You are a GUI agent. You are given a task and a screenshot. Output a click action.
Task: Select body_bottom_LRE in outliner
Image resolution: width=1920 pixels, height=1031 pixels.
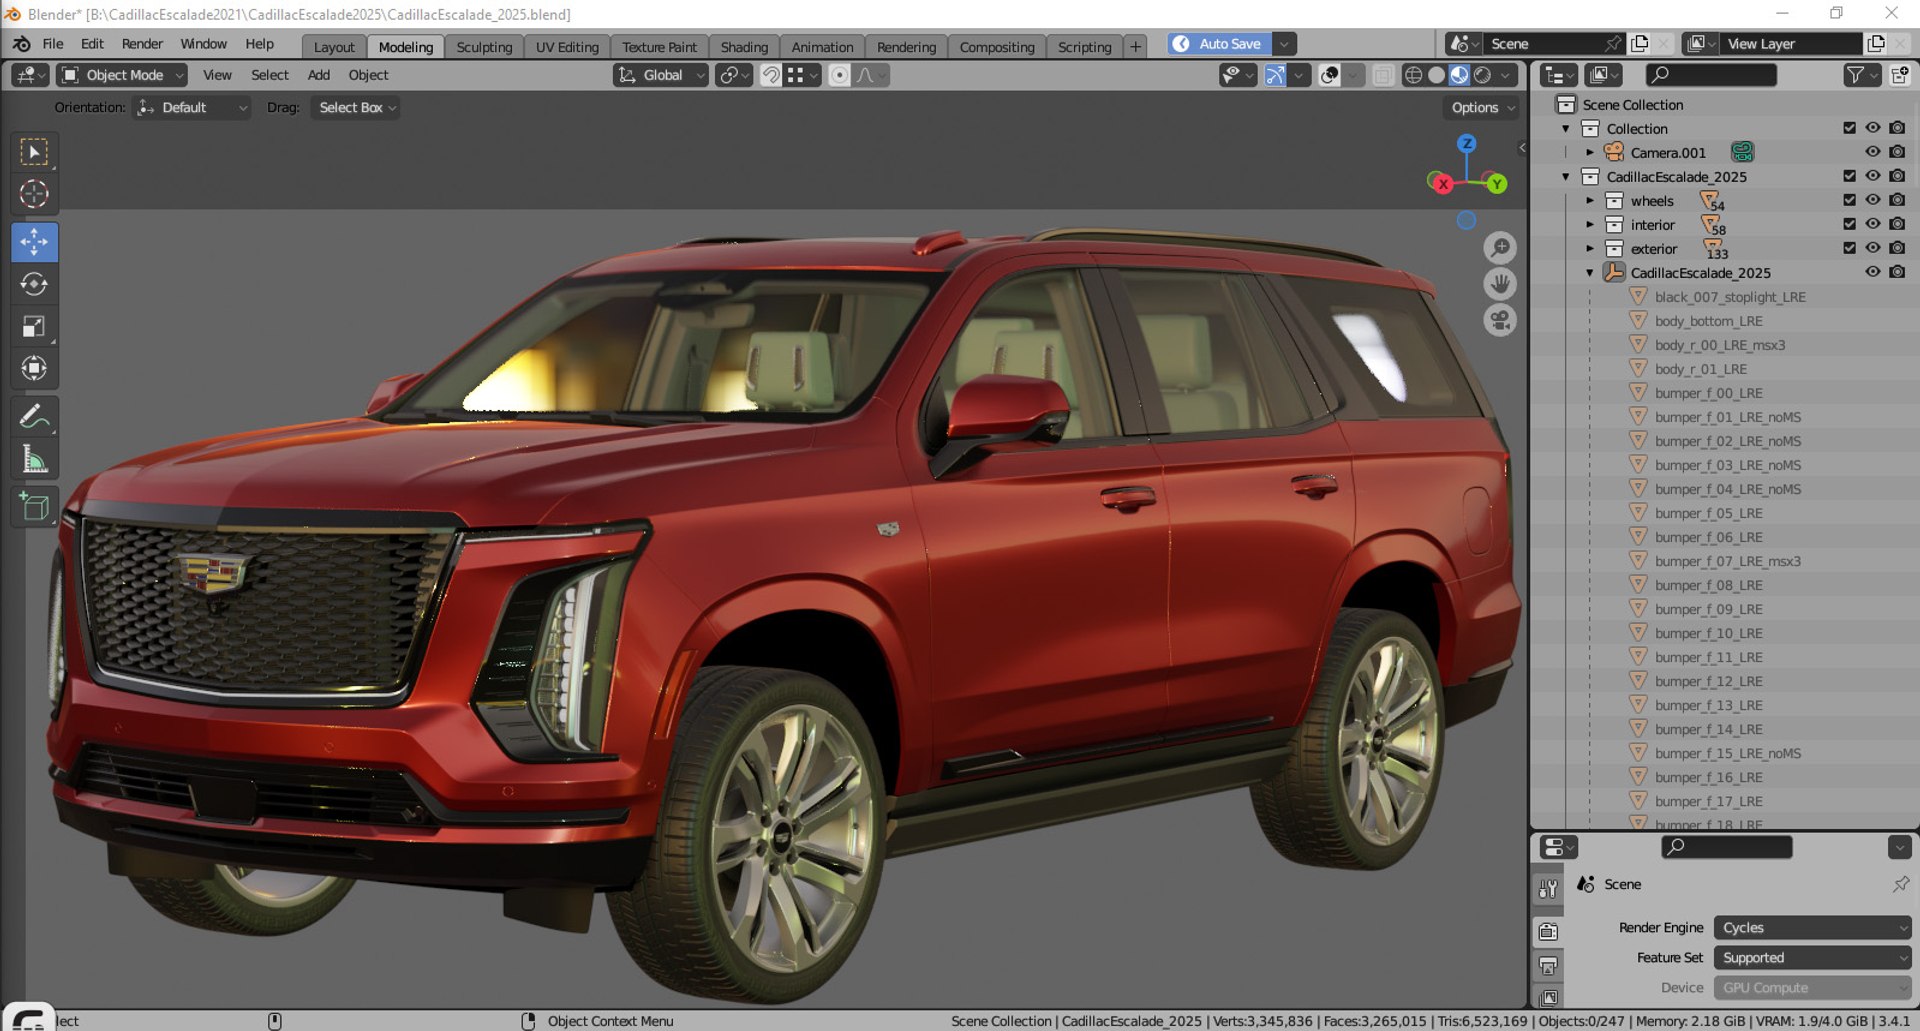coord(1708,321)
